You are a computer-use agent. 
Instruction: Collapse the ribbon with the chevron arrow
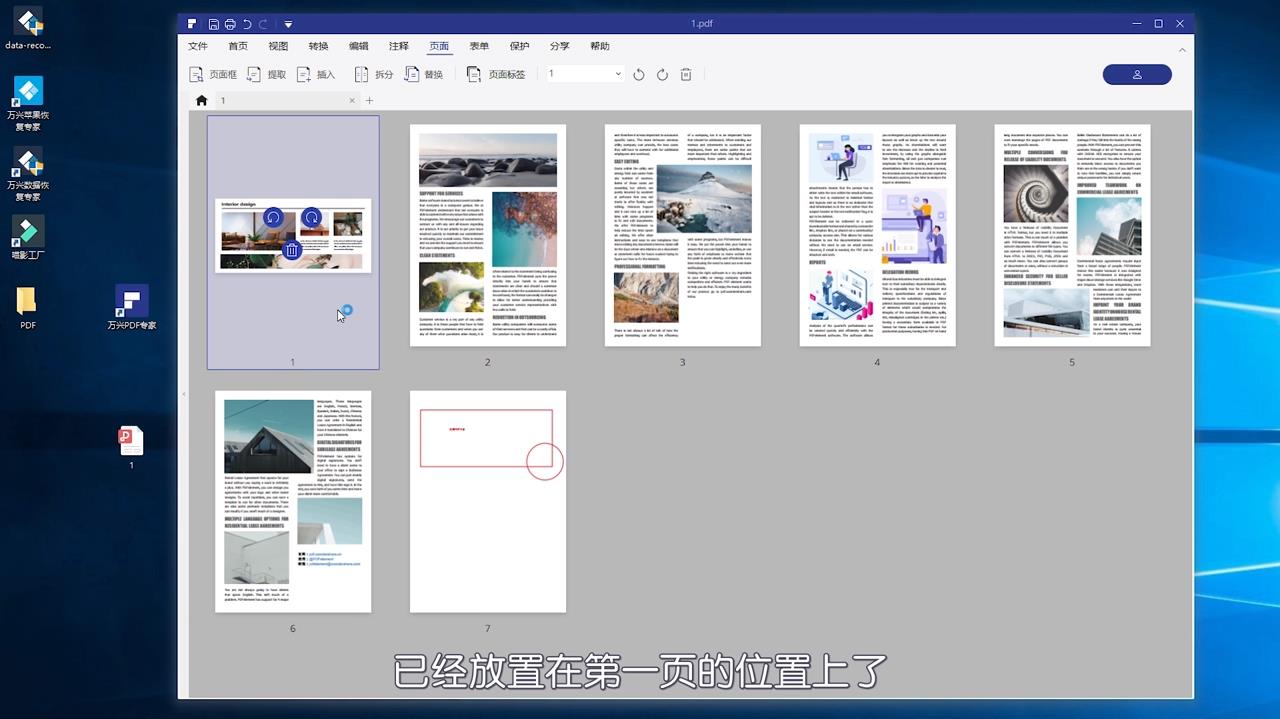tap(1182, 49)
